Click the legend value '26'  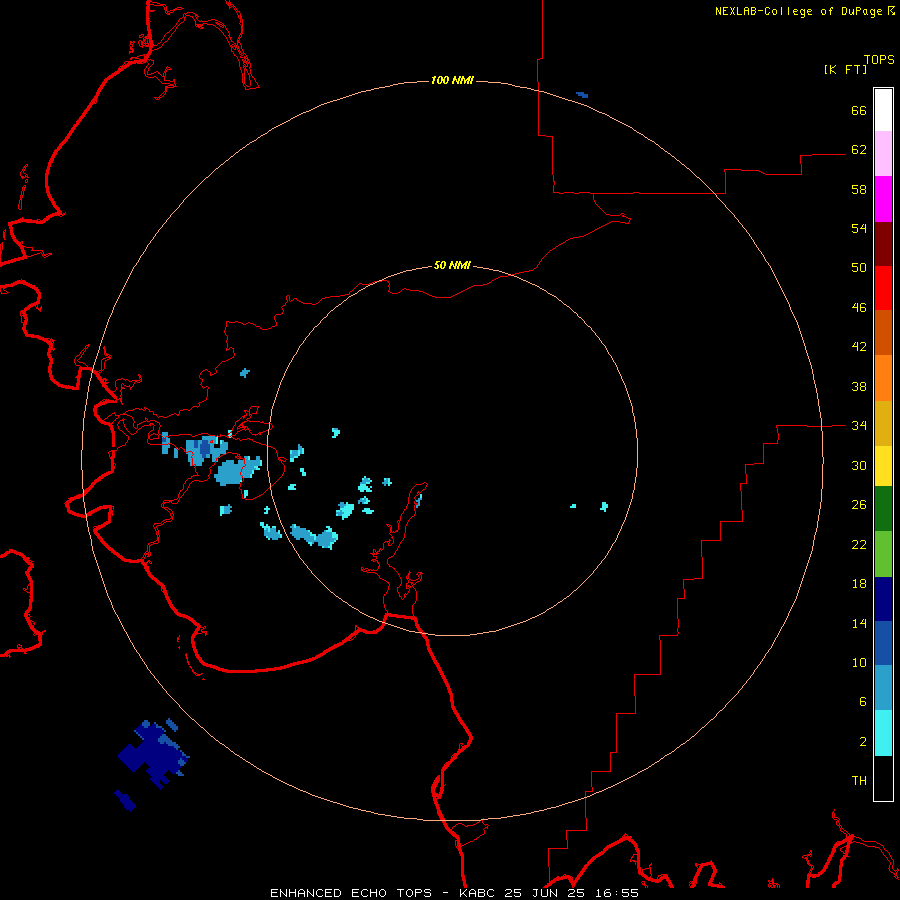tap(859, 505)
